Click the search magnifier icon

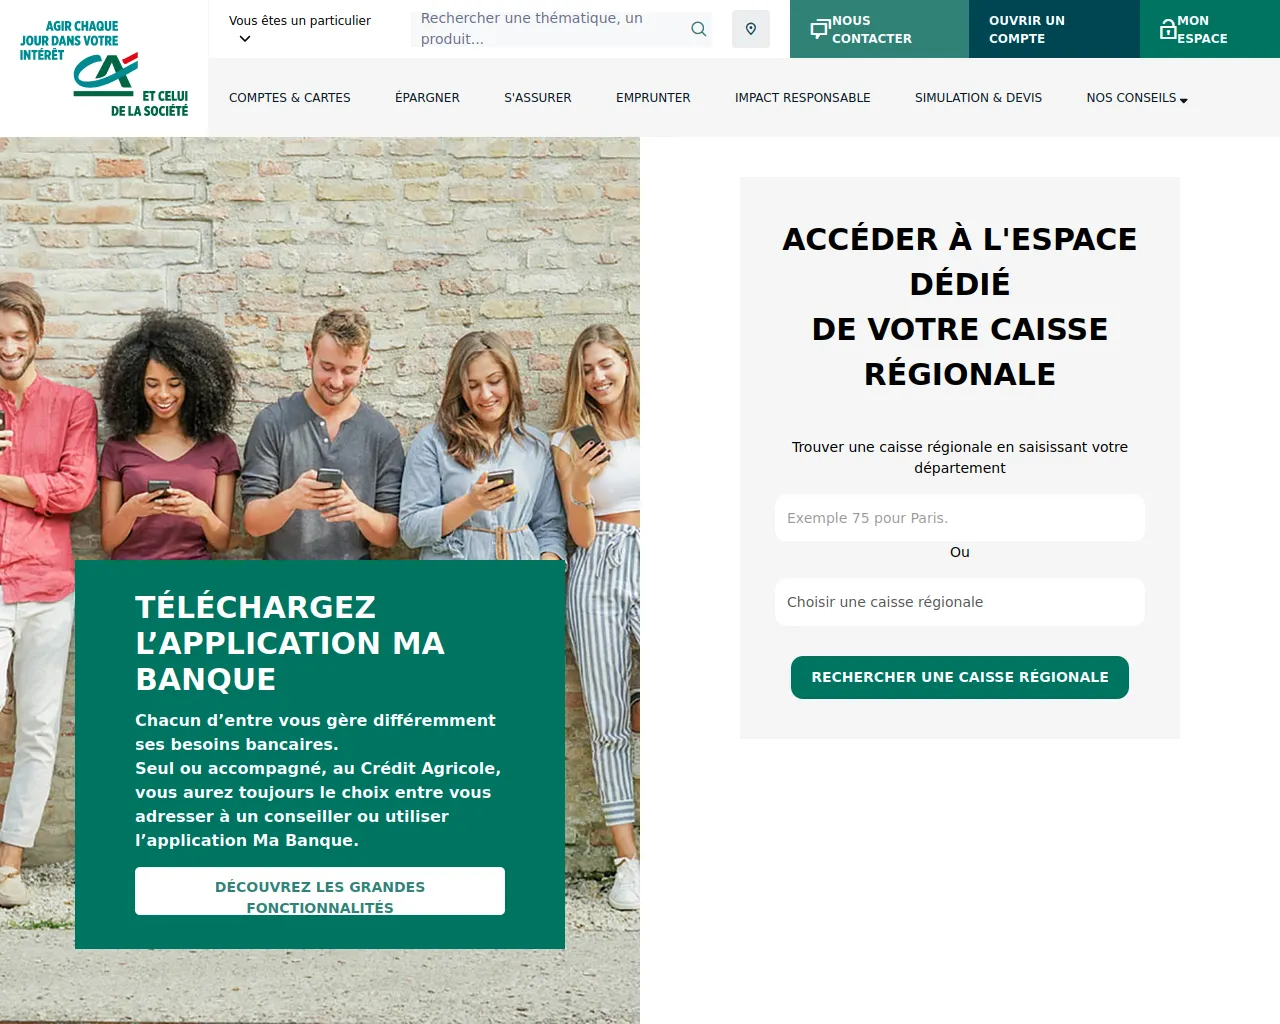699,29
